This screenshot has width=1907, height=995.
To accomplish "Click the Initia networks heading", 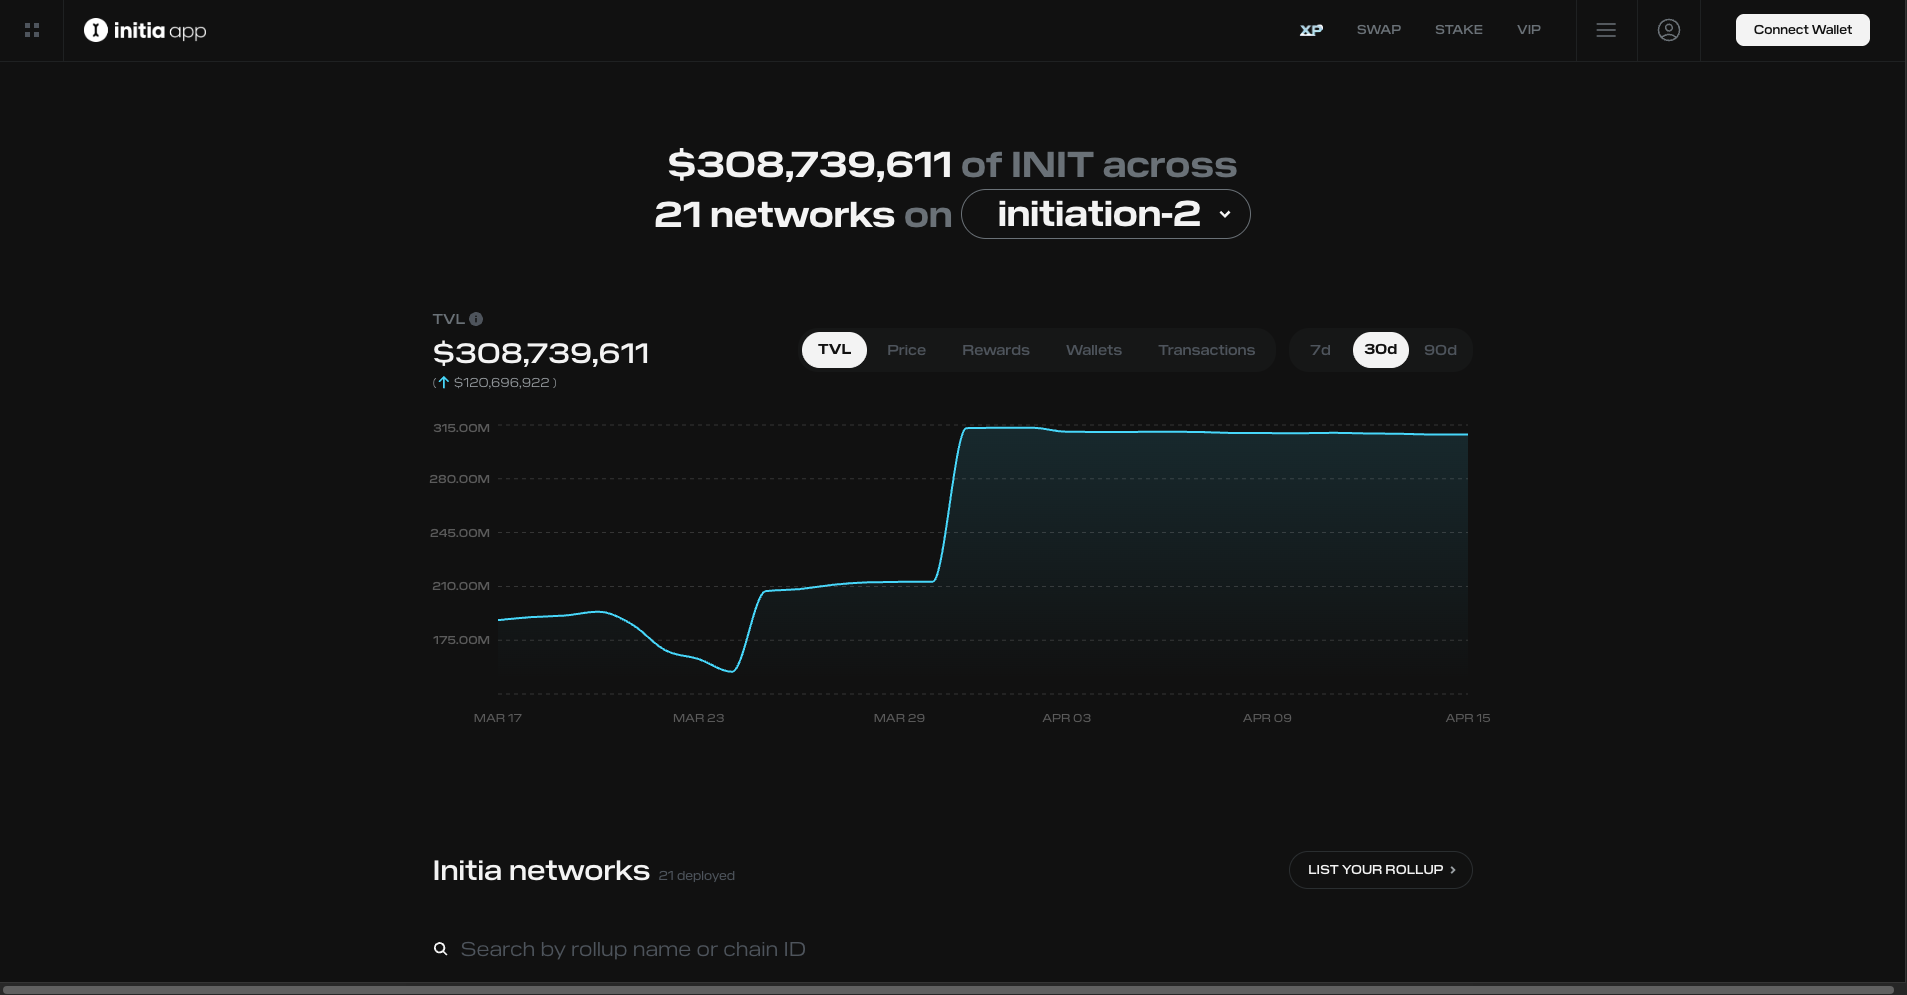I will point(541,871).
